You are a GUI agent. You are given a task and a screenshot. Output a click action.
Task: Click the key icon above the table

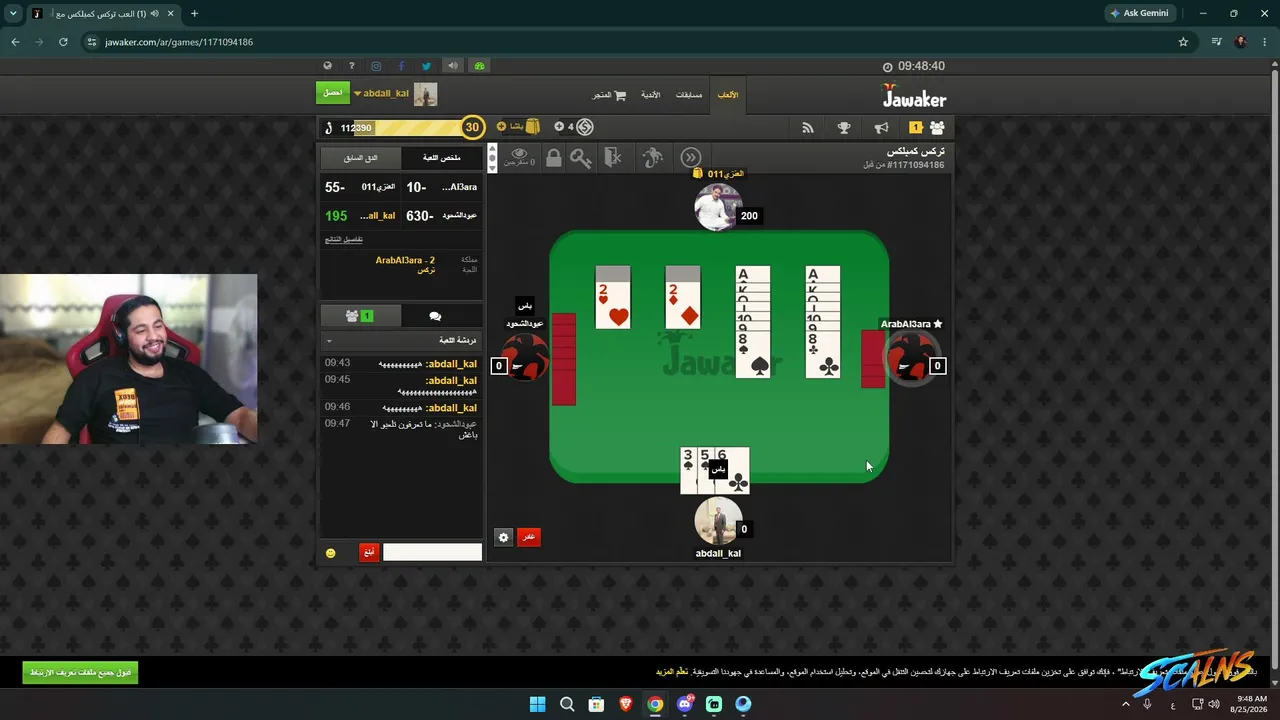tap(581, 157)
